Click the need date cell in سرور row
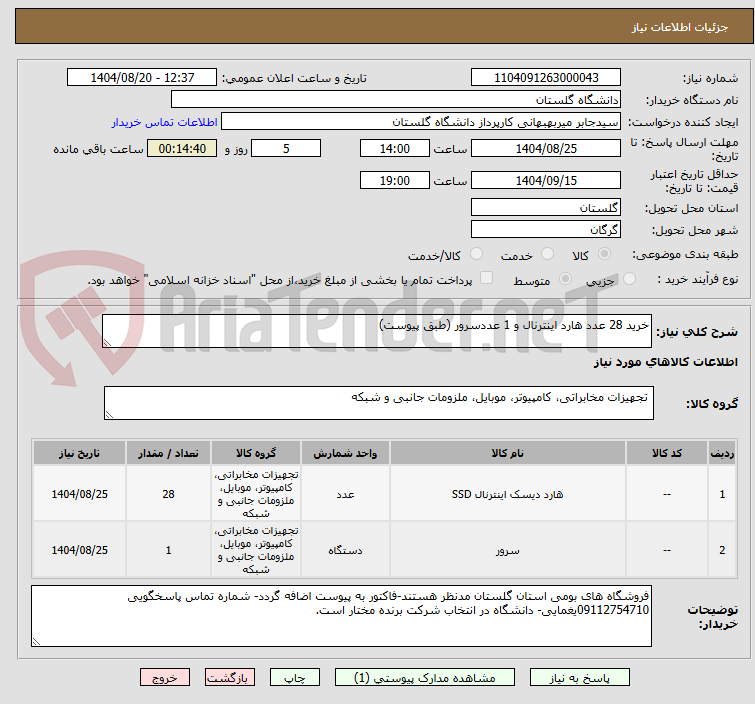 pyautogui.click(x=79, y=550)
